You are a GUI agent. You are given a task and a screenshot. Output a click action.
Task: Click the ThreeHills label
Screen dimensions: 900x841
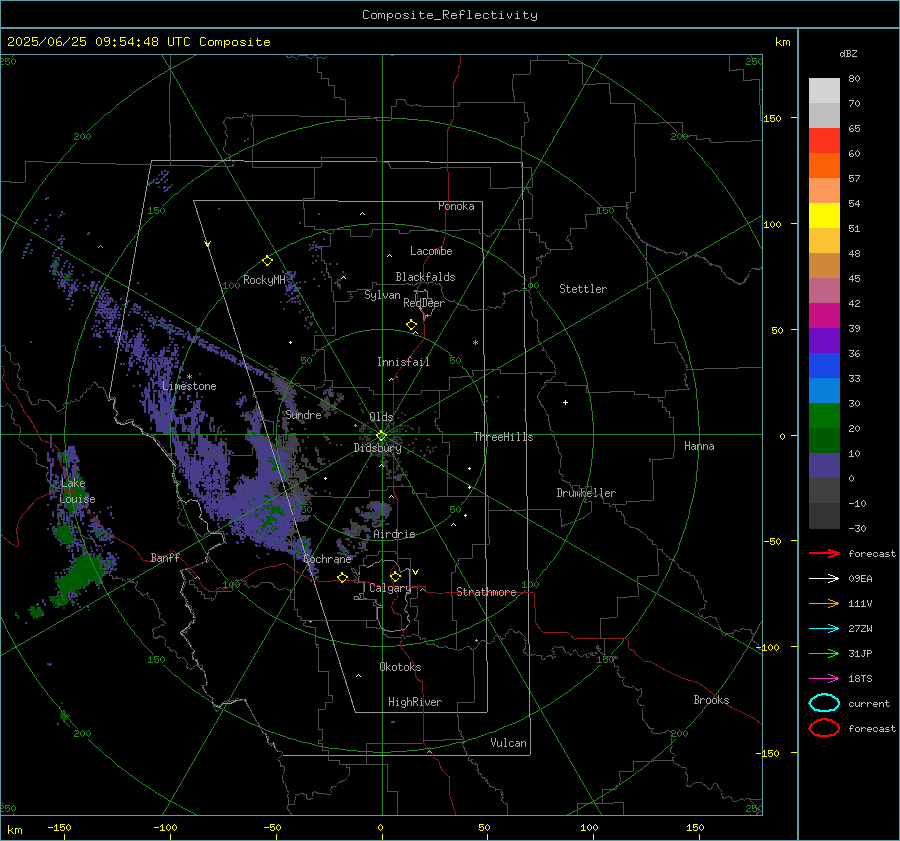coord(503,437)
